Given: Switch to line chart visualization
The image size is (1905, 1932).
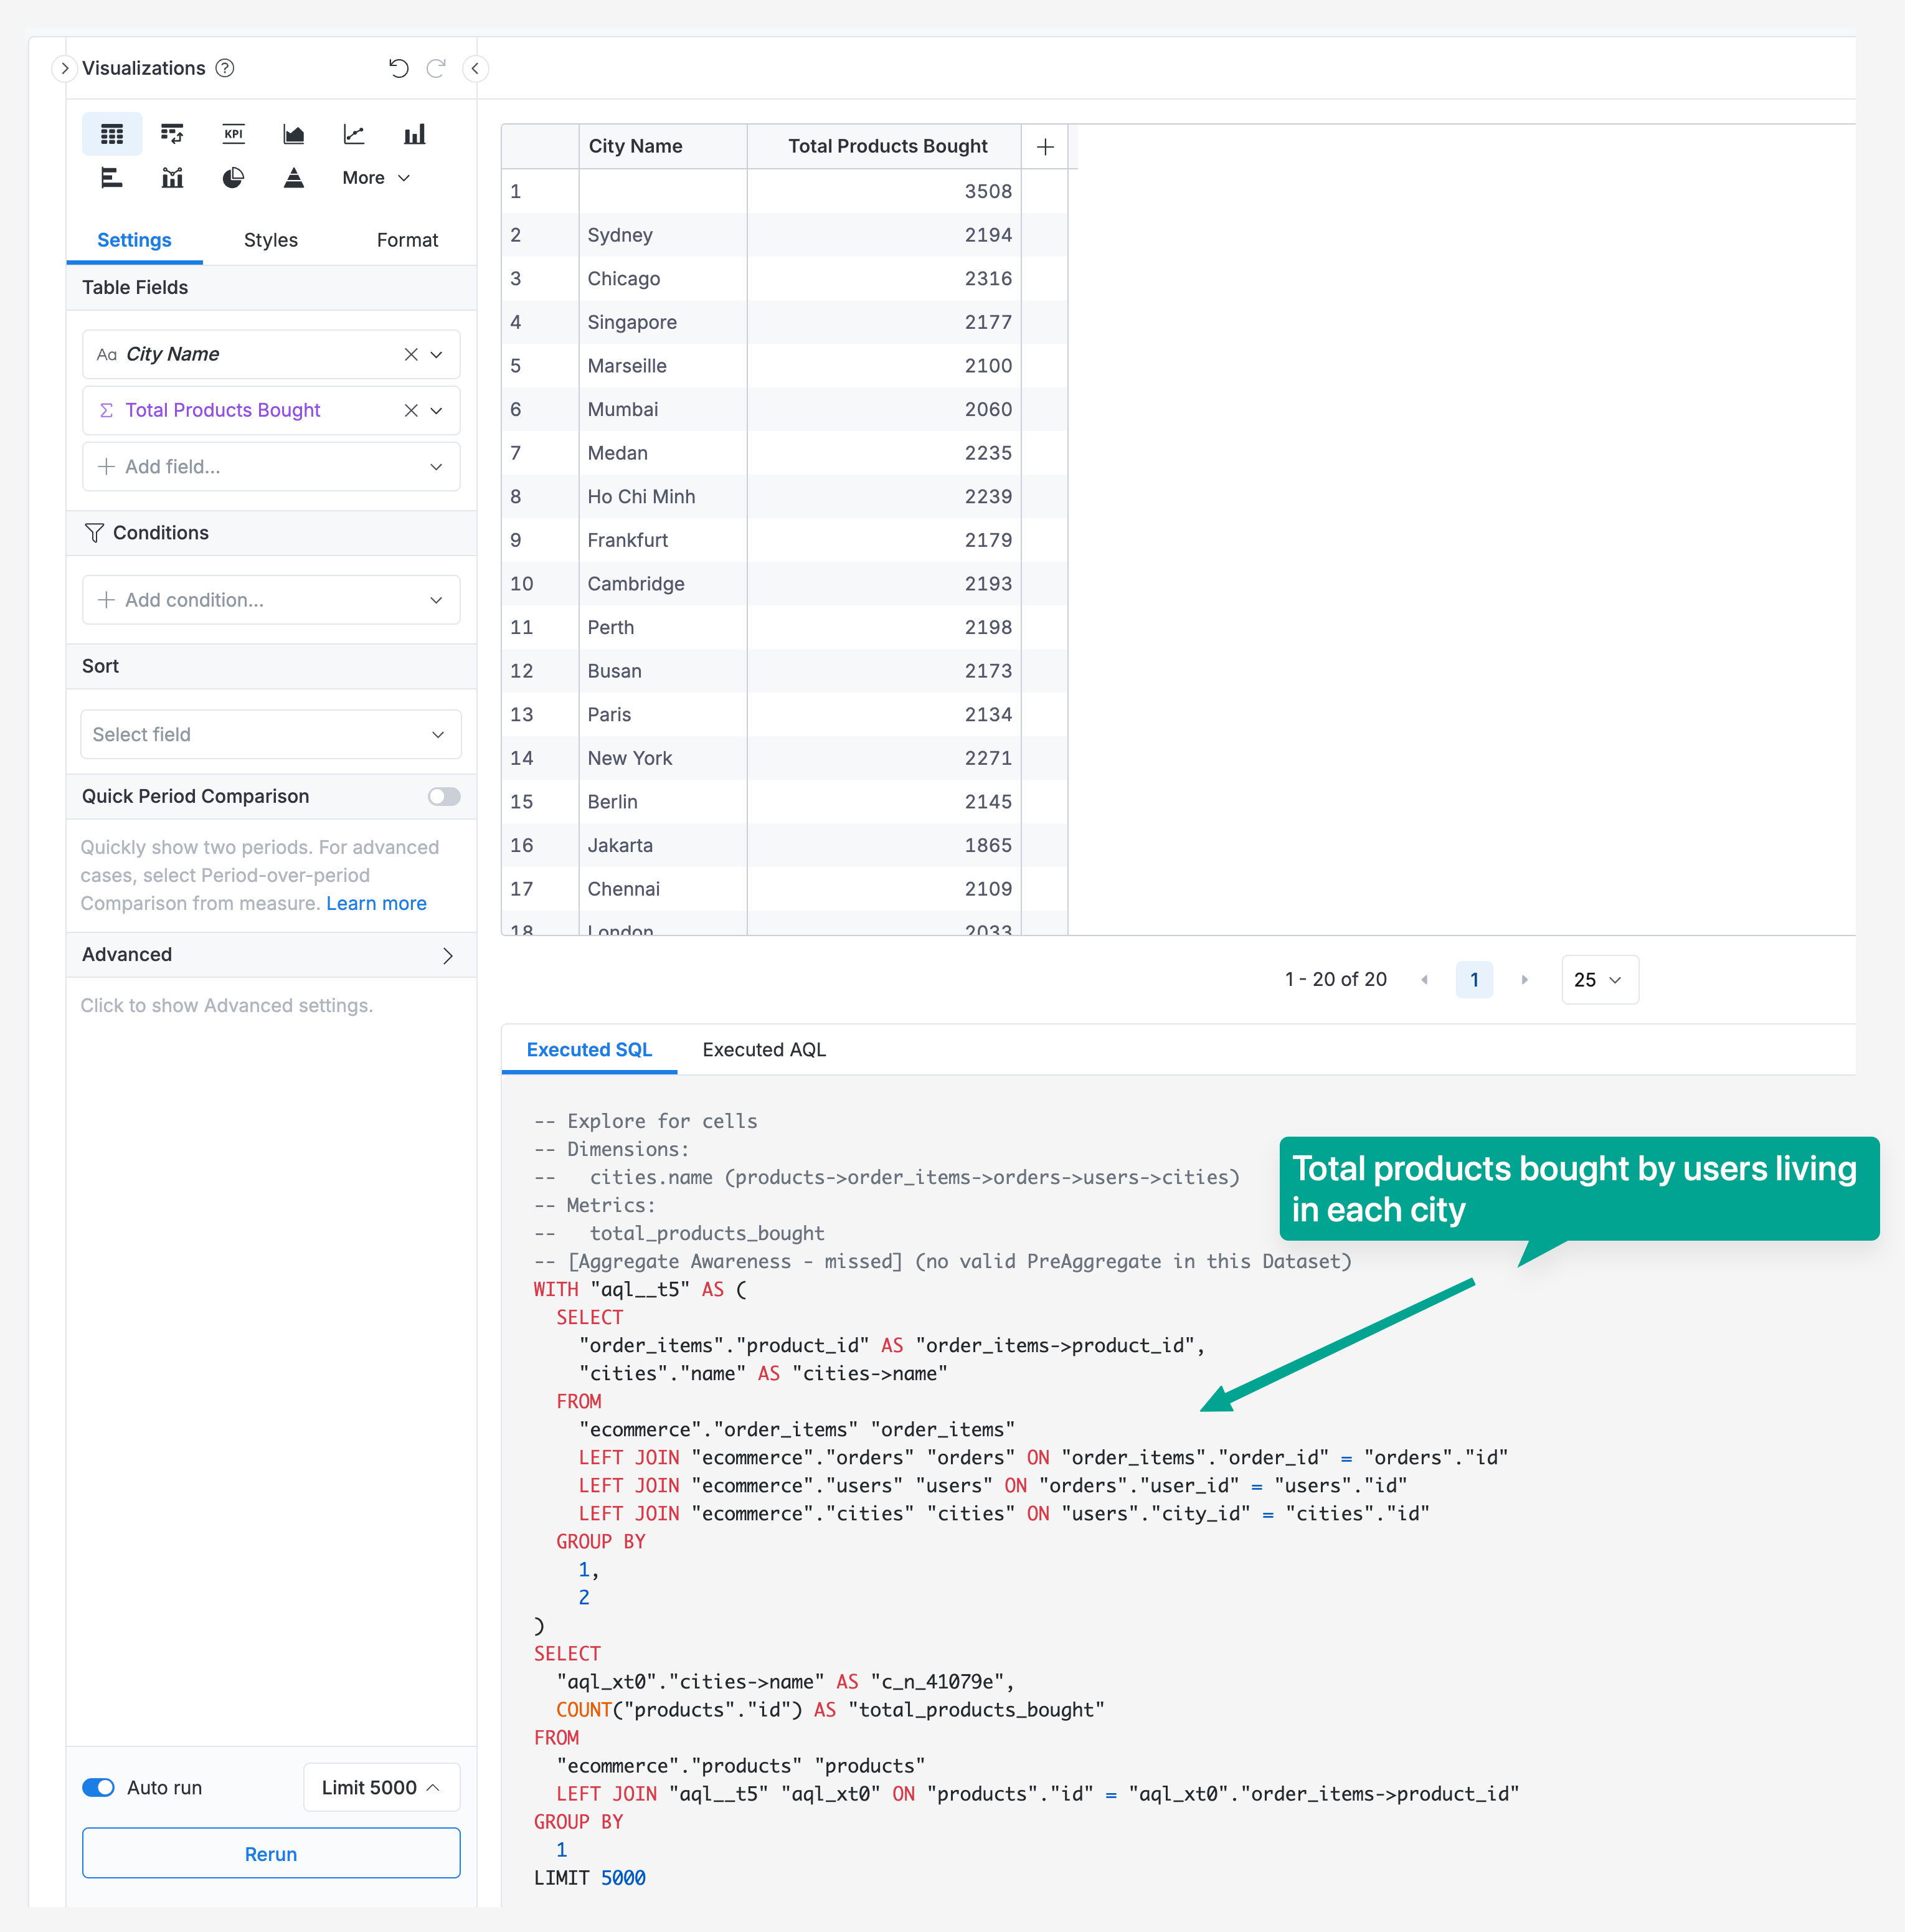Looking at the screenshot, I should (x=354, y=134).
